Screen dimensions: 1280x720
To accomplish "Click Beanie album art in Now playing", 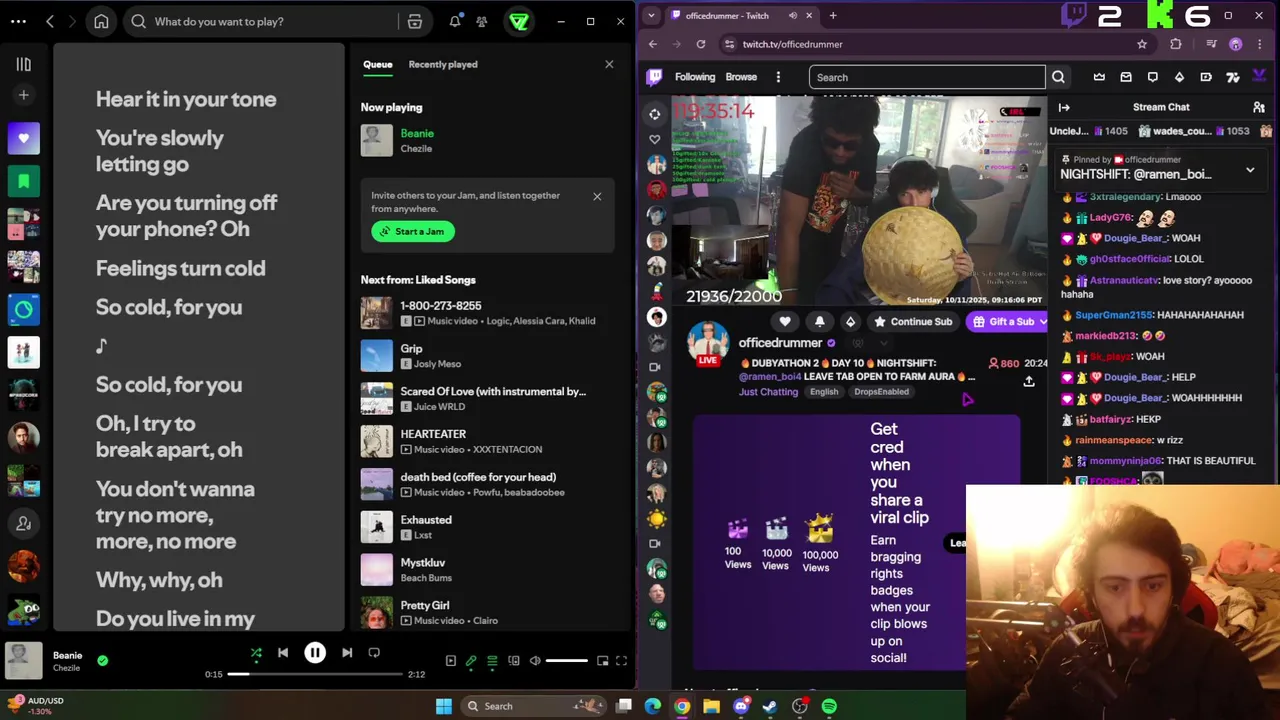I will tap(377, 140).
